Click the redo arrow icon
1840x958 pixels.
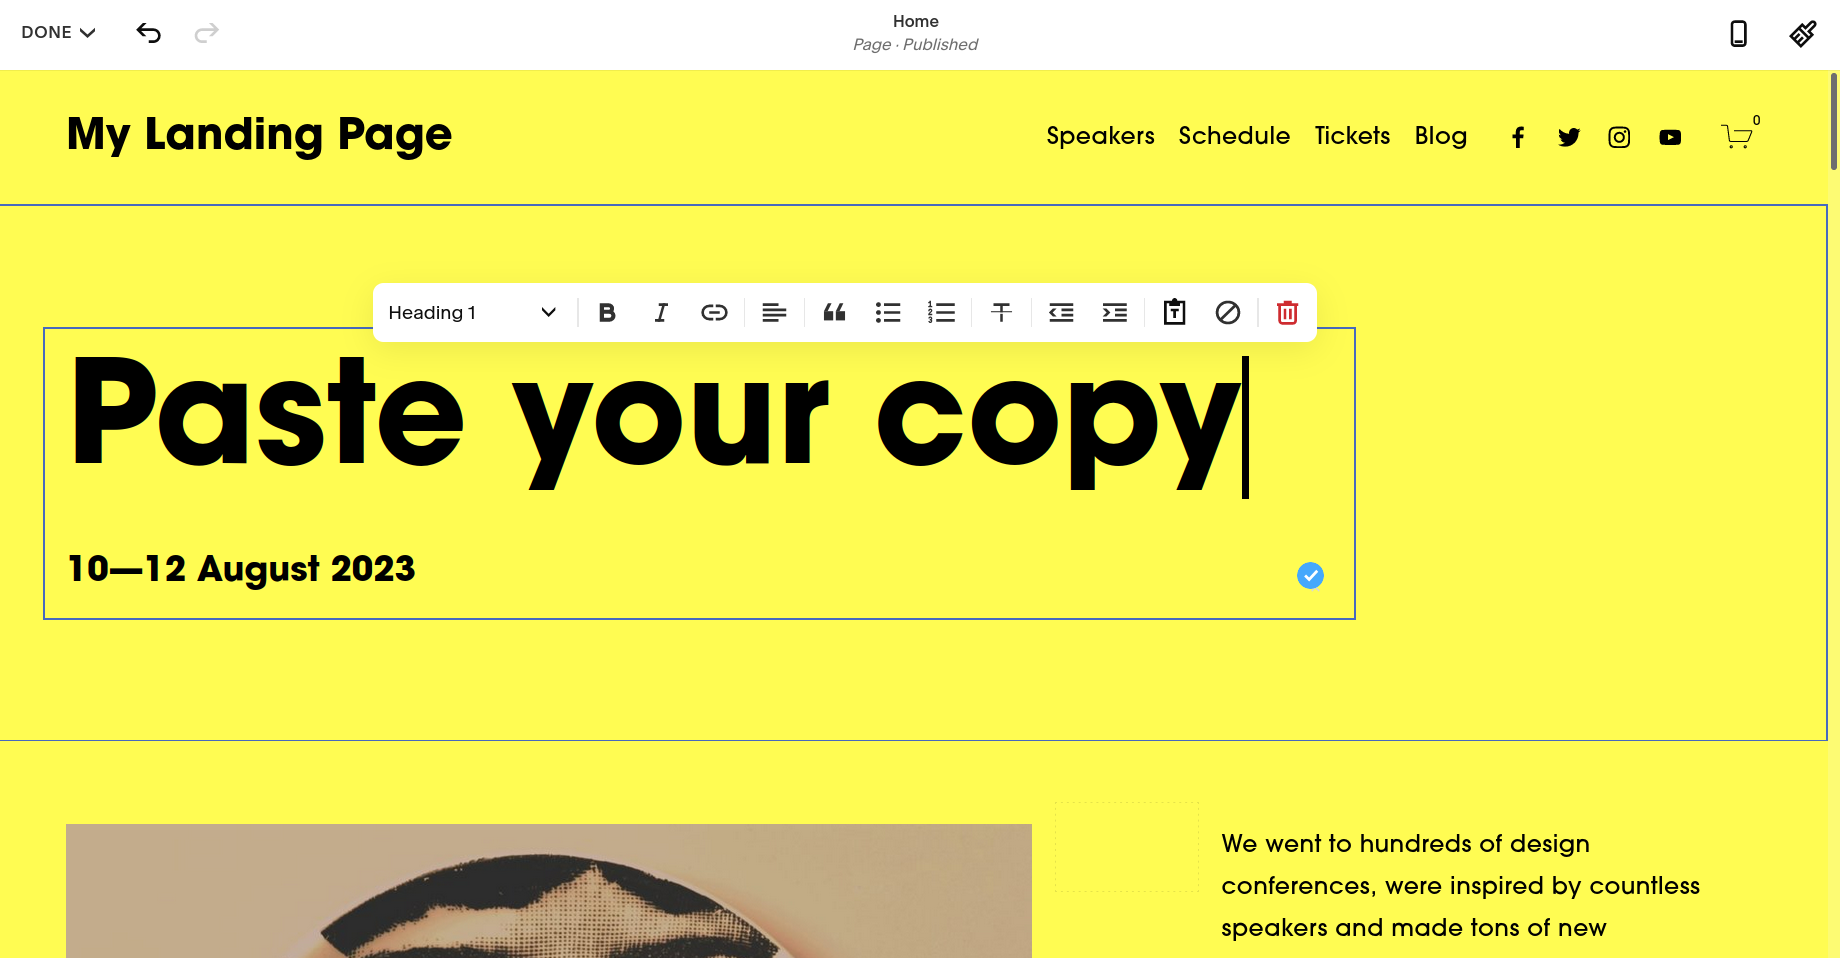click(x=206, y=33)
